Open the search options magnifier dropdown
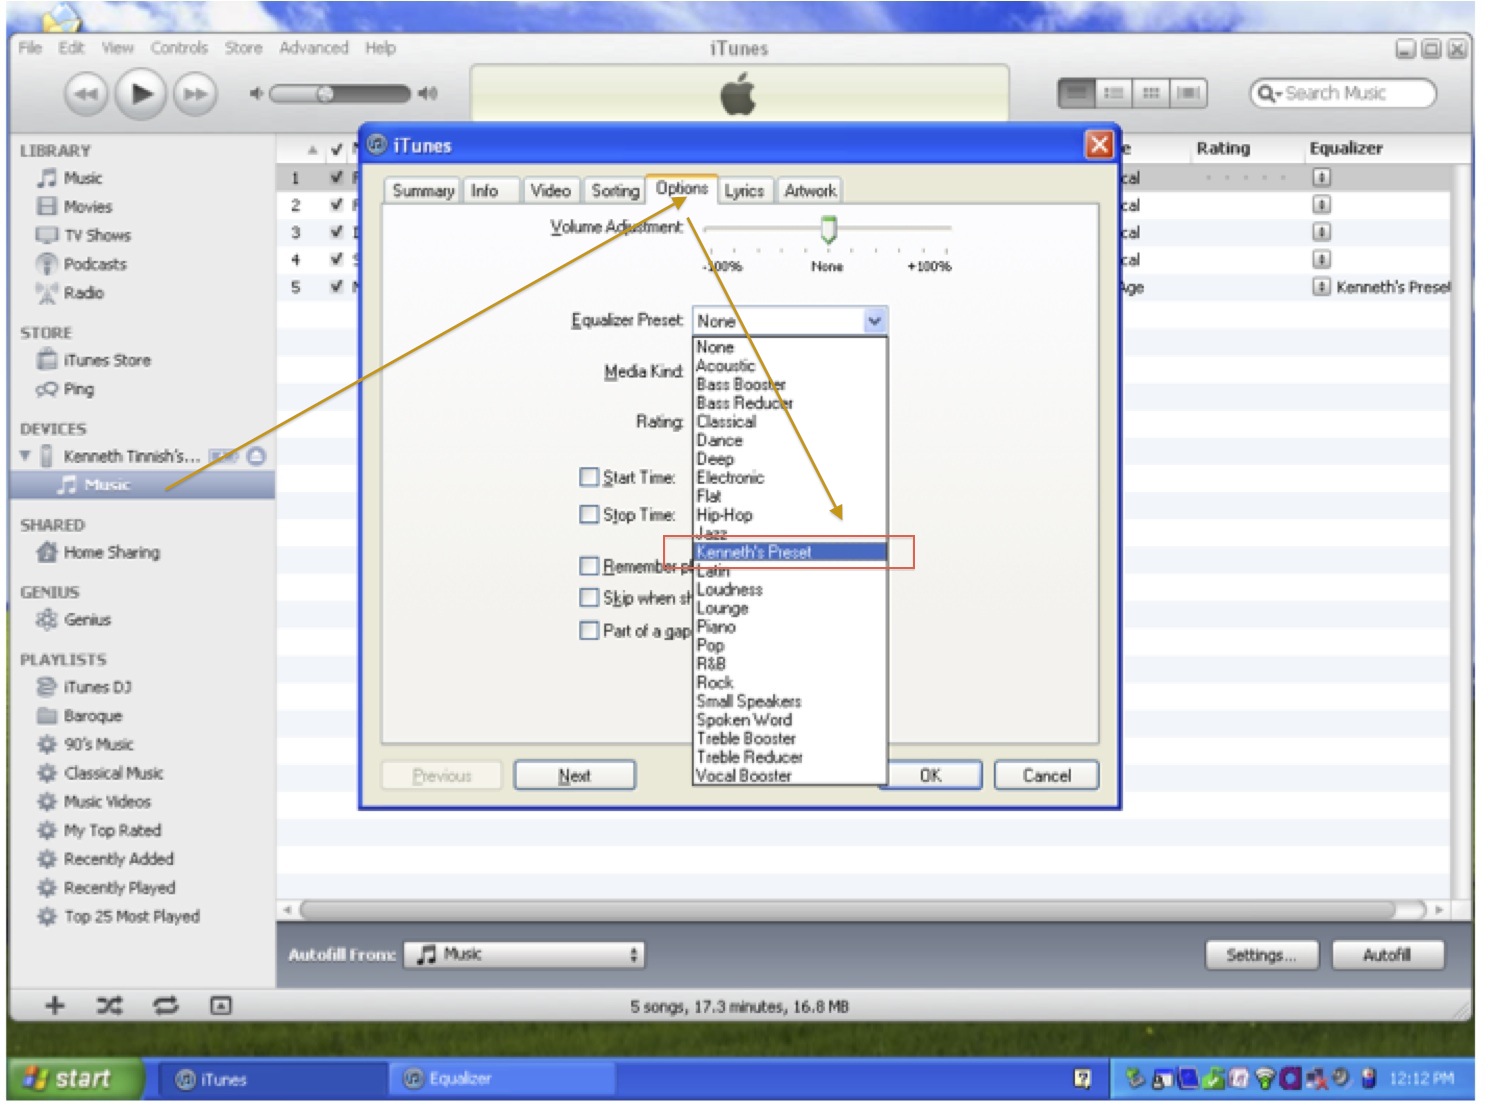1492x1113 pixels. [x=1268, y=93]
